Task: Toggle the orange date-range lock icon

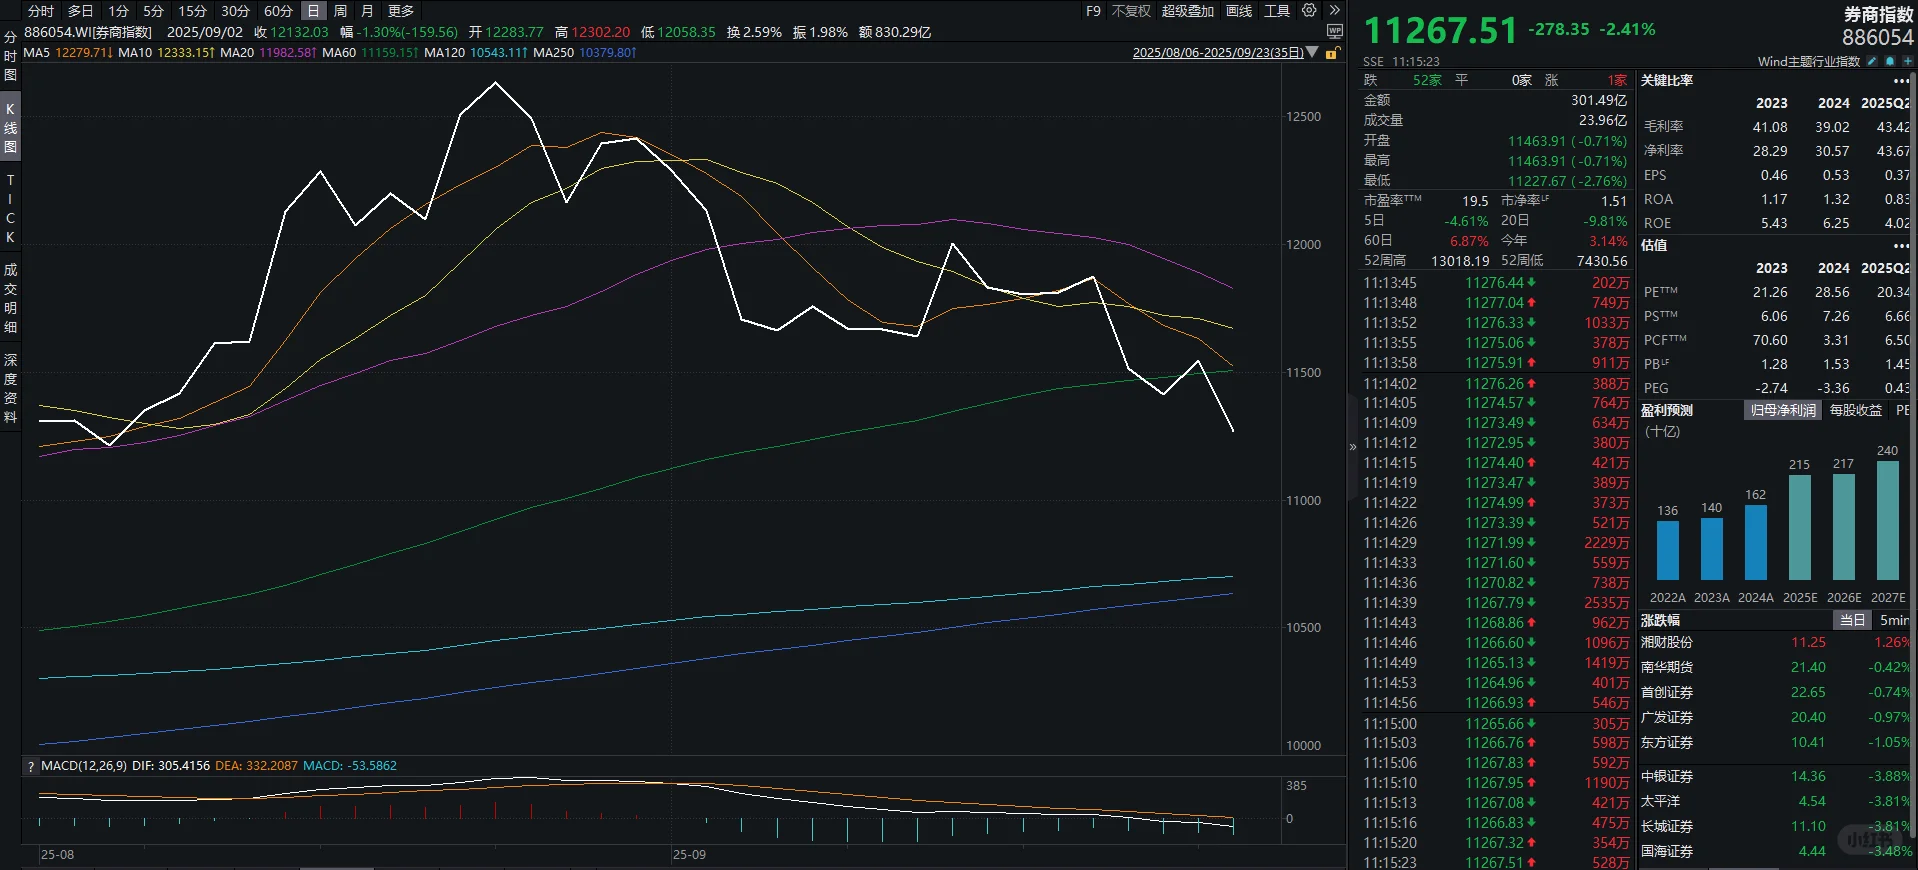Action: [x=1332, y=53]
